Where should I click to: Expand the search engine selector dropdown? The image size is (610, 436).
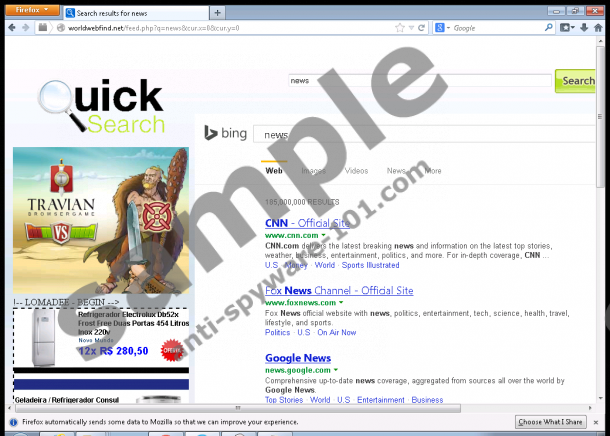pos(446,28)
